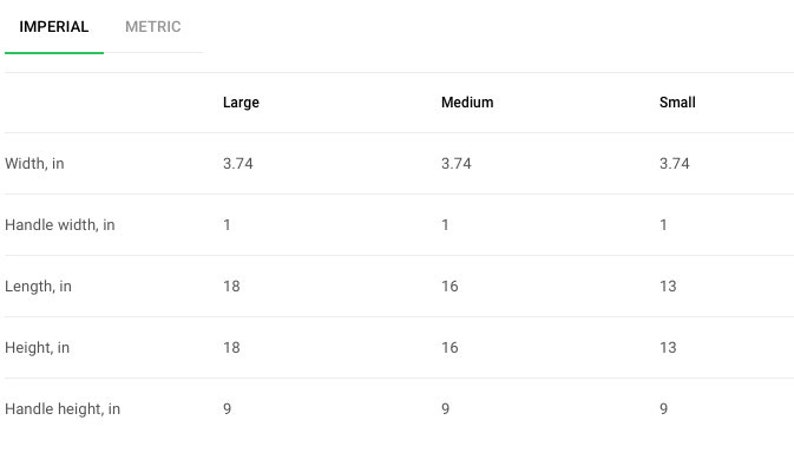The height and width of the screenshot is (466, 794).
Task: Click the Medium column header
Action: pyautogui.click(x=467, y=102)
